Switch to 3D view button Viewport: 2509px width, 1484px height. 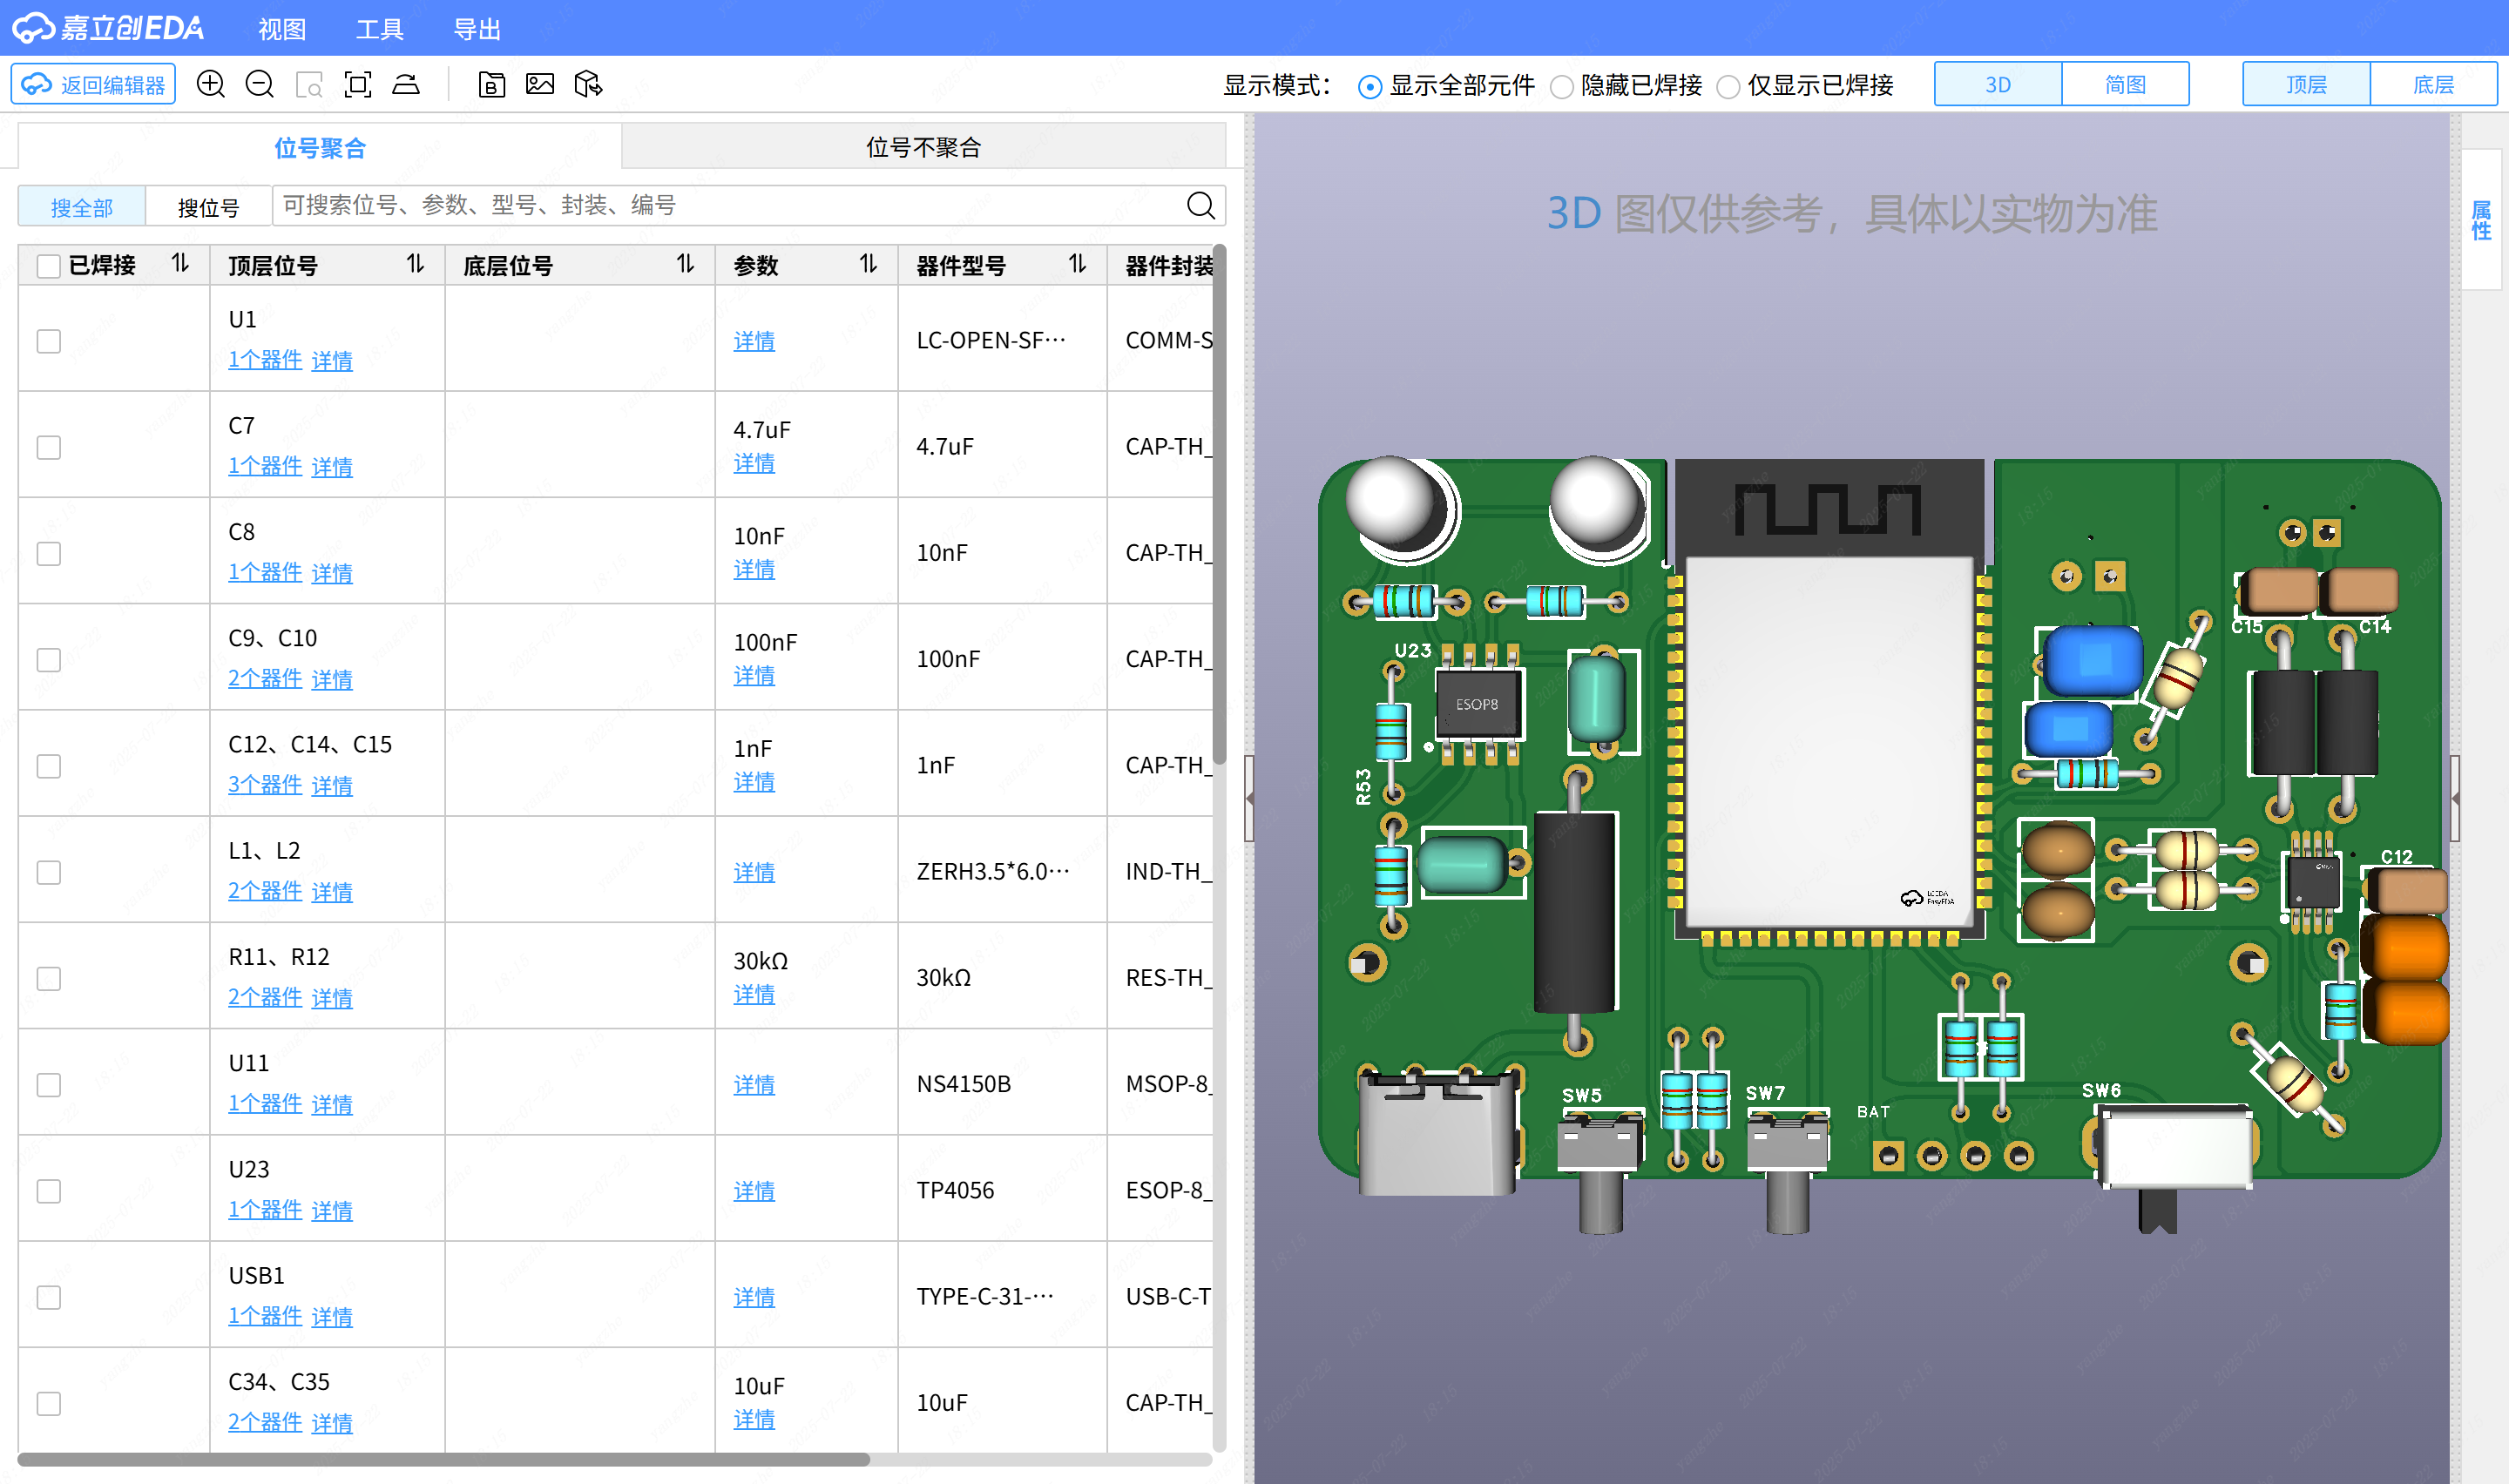[1997, 84]
